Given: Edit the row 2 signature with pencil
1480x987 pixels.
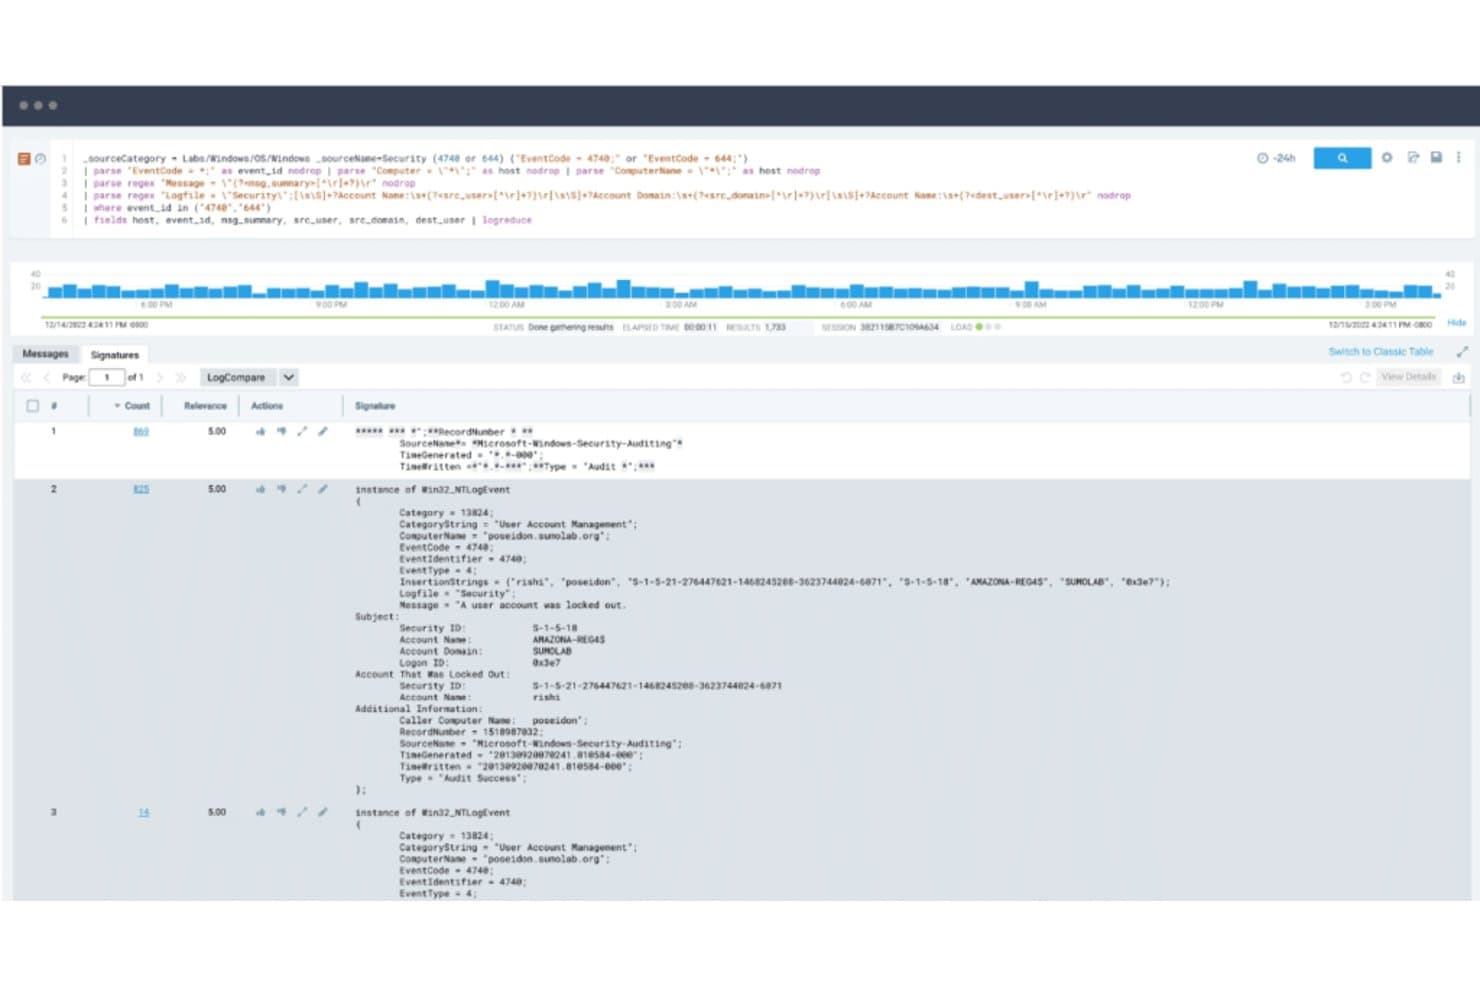Looking at the screenshot, I should pos(322,490).
